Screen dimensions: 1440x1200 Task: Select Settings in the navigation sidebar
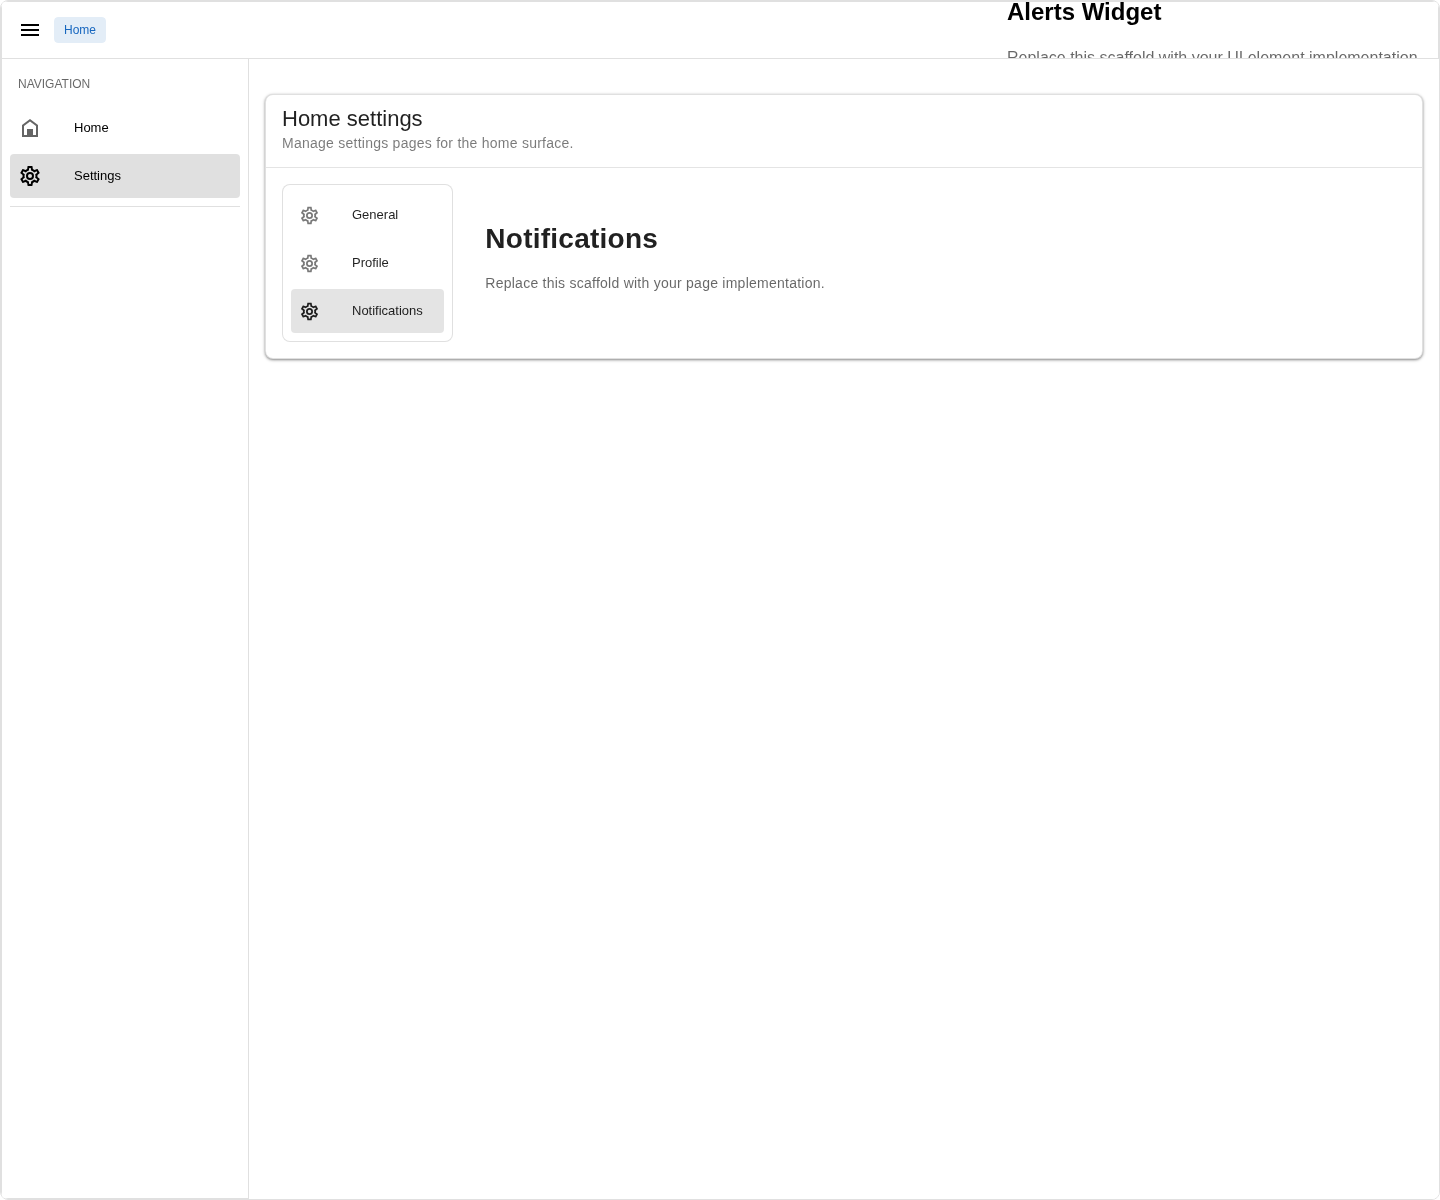[125, 176]
